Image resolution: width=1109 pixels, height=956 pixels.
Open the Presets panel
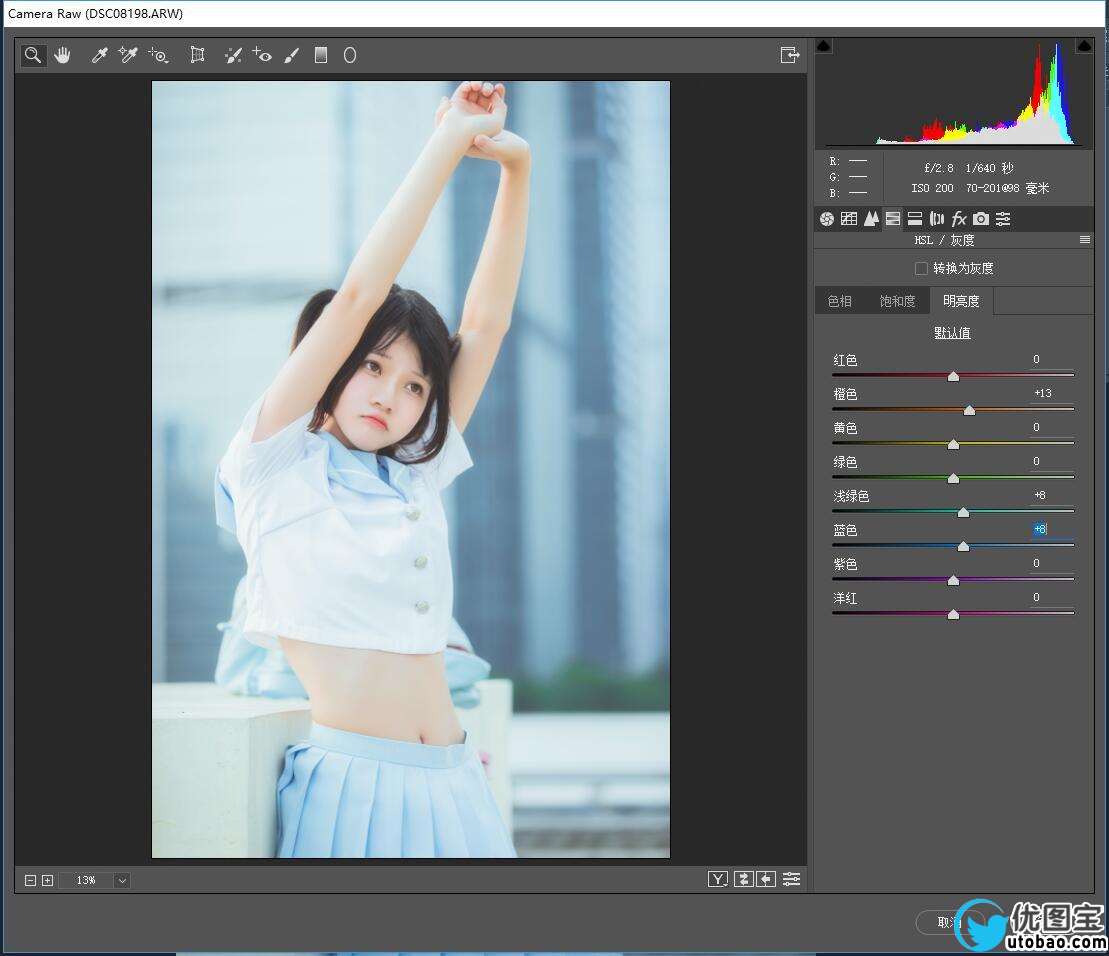click(x=1003, y=219)
